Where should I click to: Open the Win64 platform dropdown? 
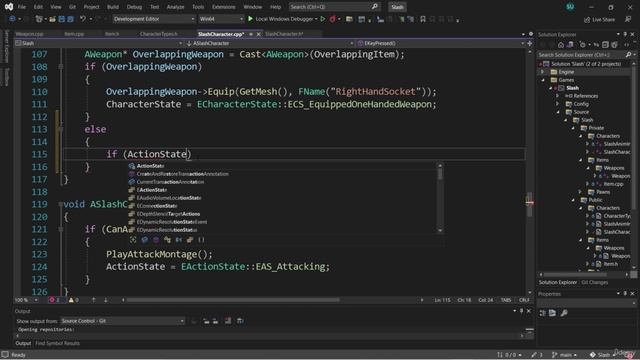click(x=221, y=19)
